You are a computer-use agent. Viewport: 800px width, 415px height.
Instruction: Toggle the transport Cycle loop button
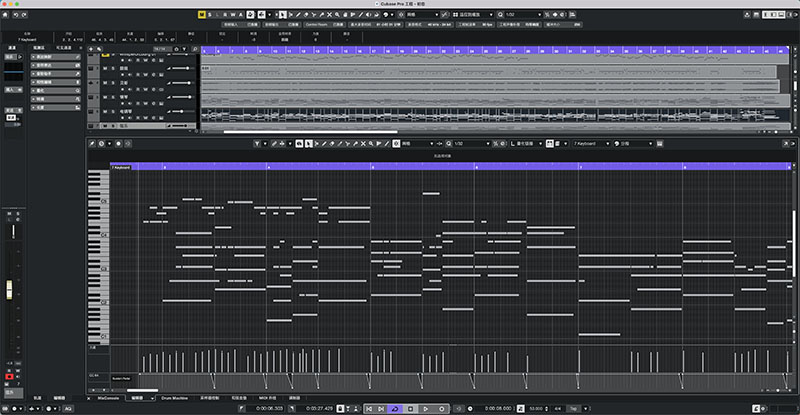click(x=394, y=409)
